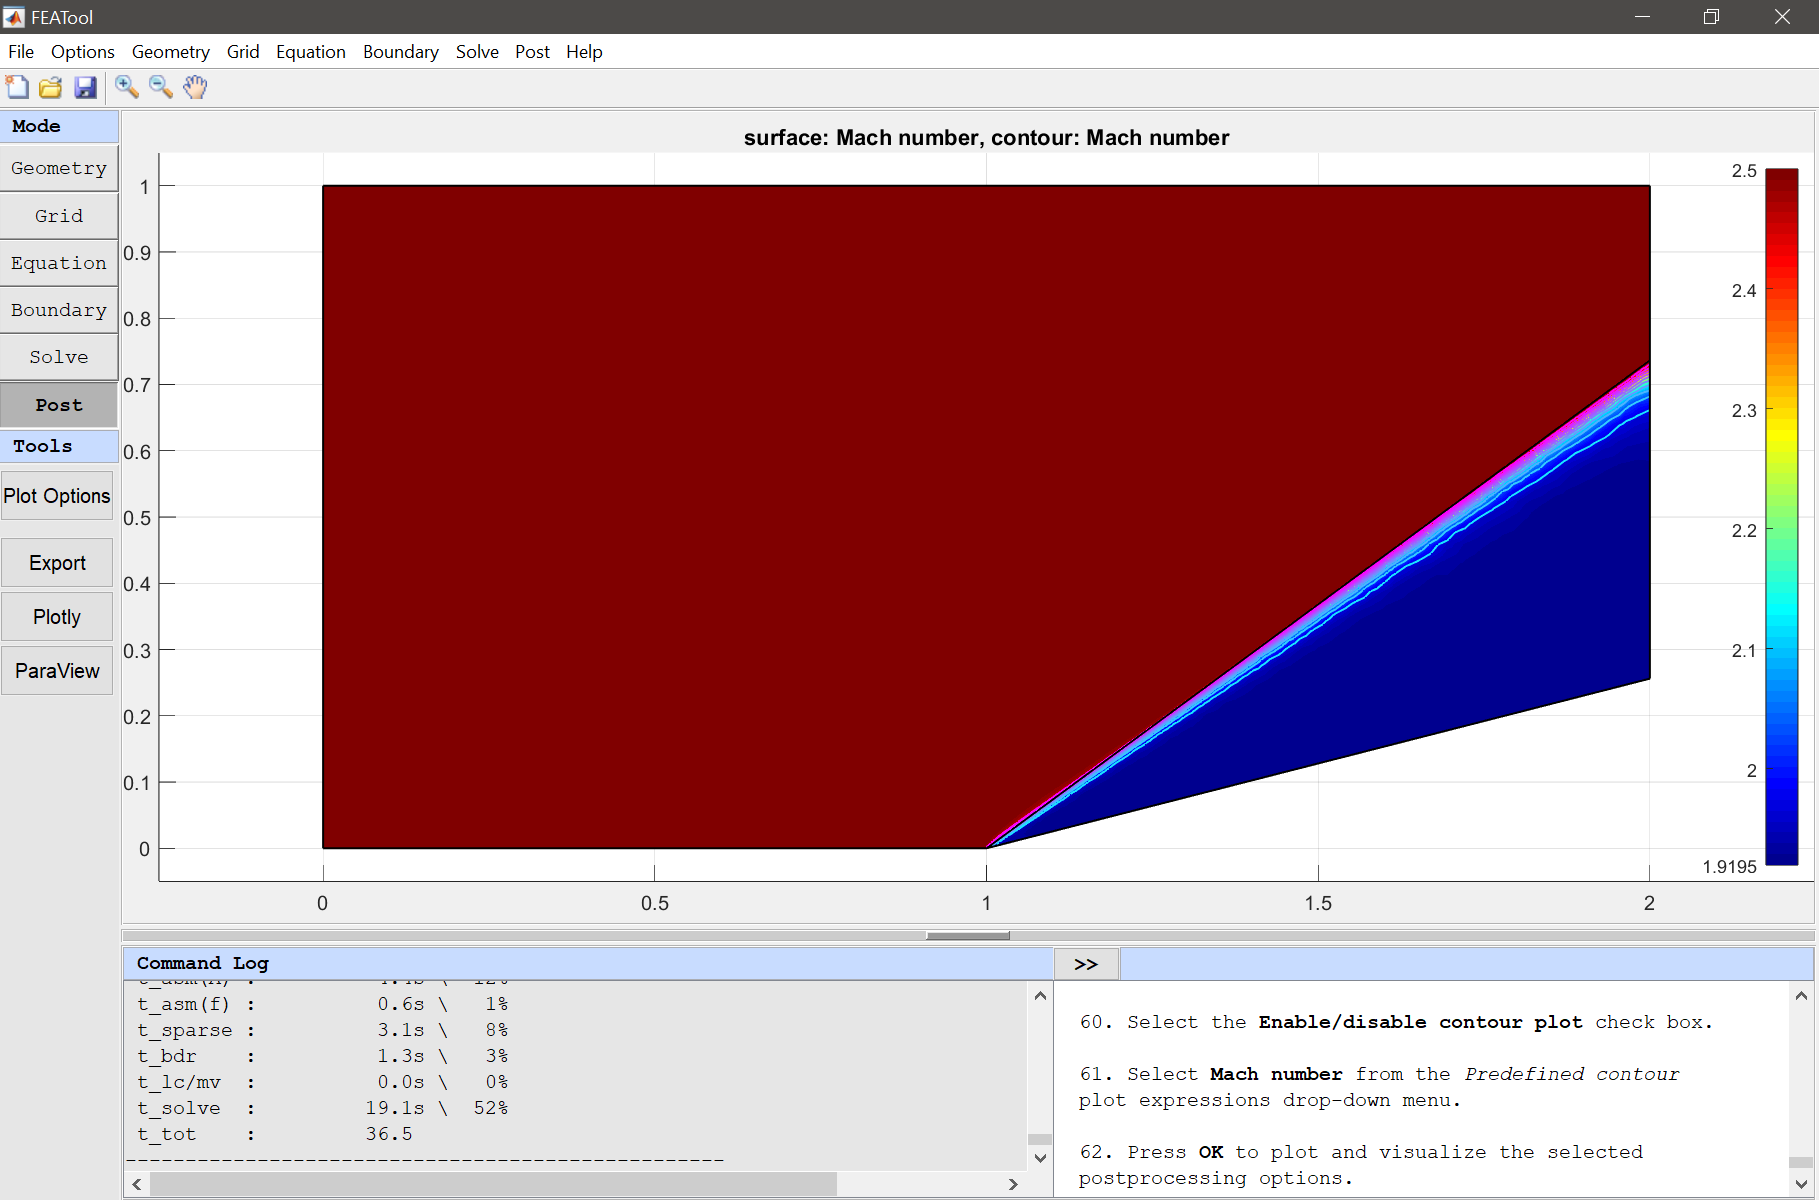
Task: Switch to Boundary mode in sidebar
Action: click(x=59, y=310)
